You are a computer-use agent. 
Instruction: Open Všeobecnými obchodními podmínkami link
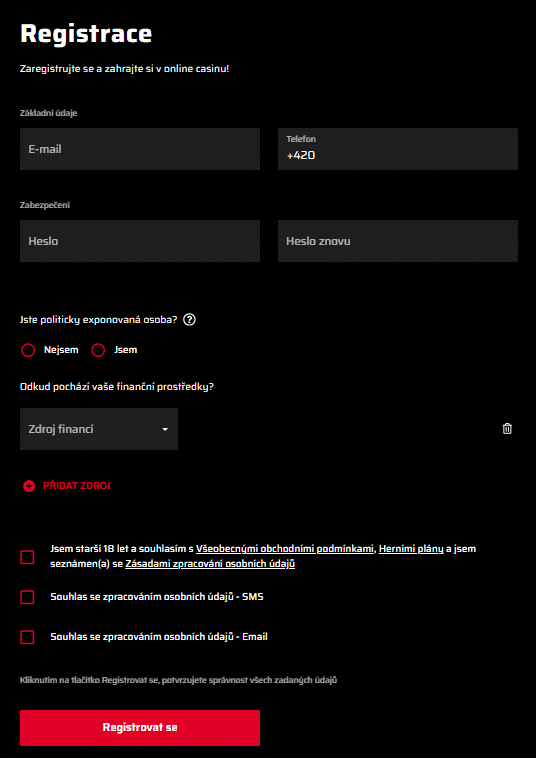(x=285, y=549)
